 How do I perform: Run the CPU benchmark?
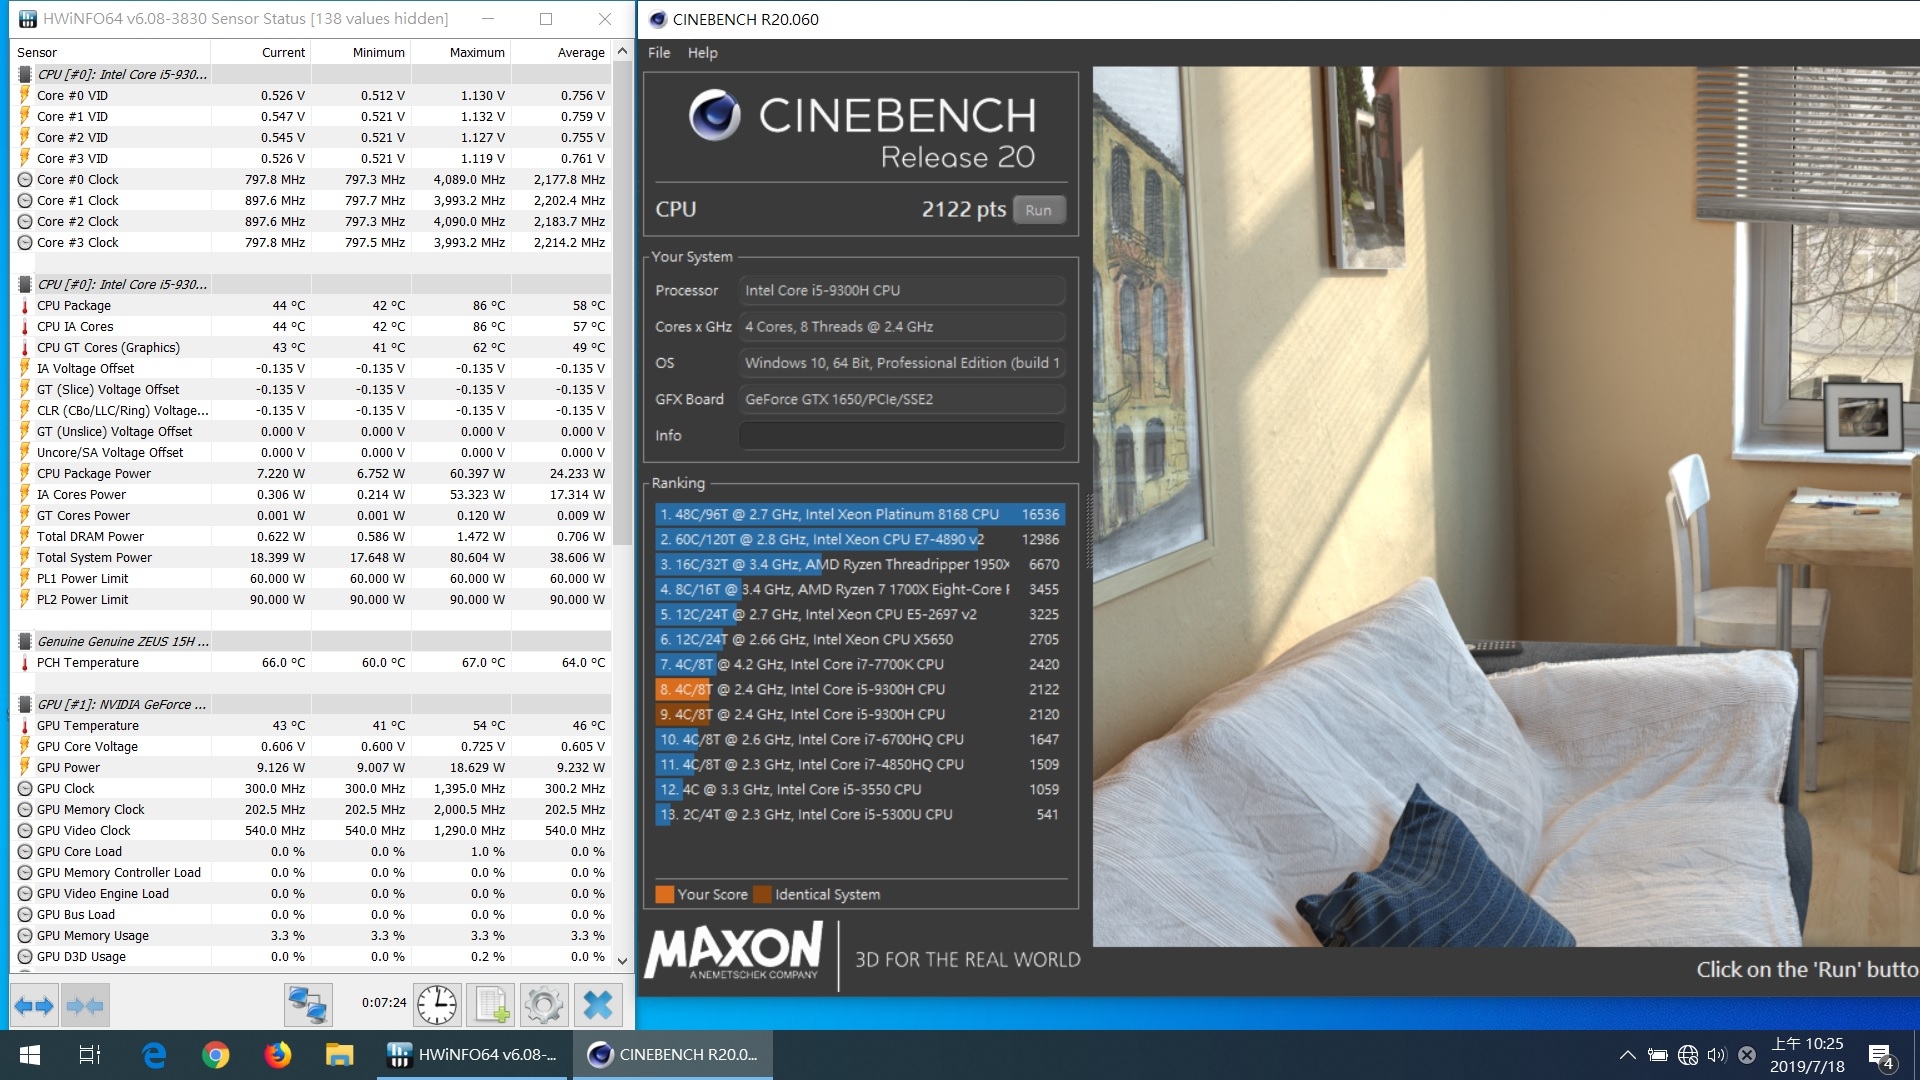(1038, 210)
